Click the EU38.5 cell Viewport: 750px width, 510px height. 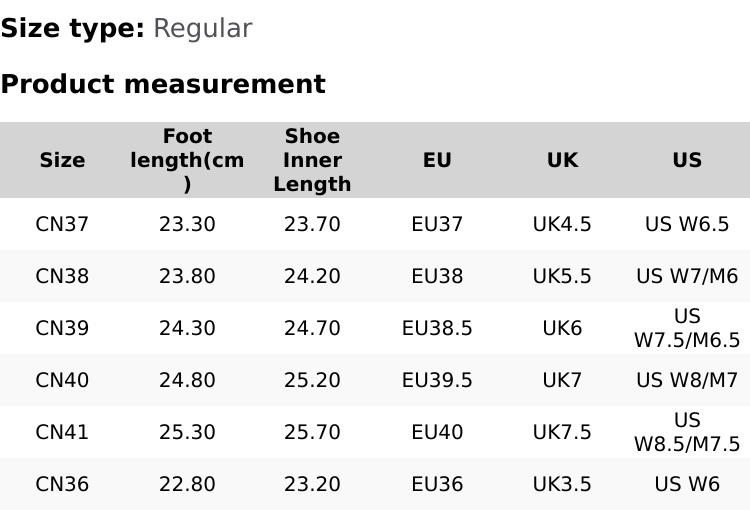437,328
